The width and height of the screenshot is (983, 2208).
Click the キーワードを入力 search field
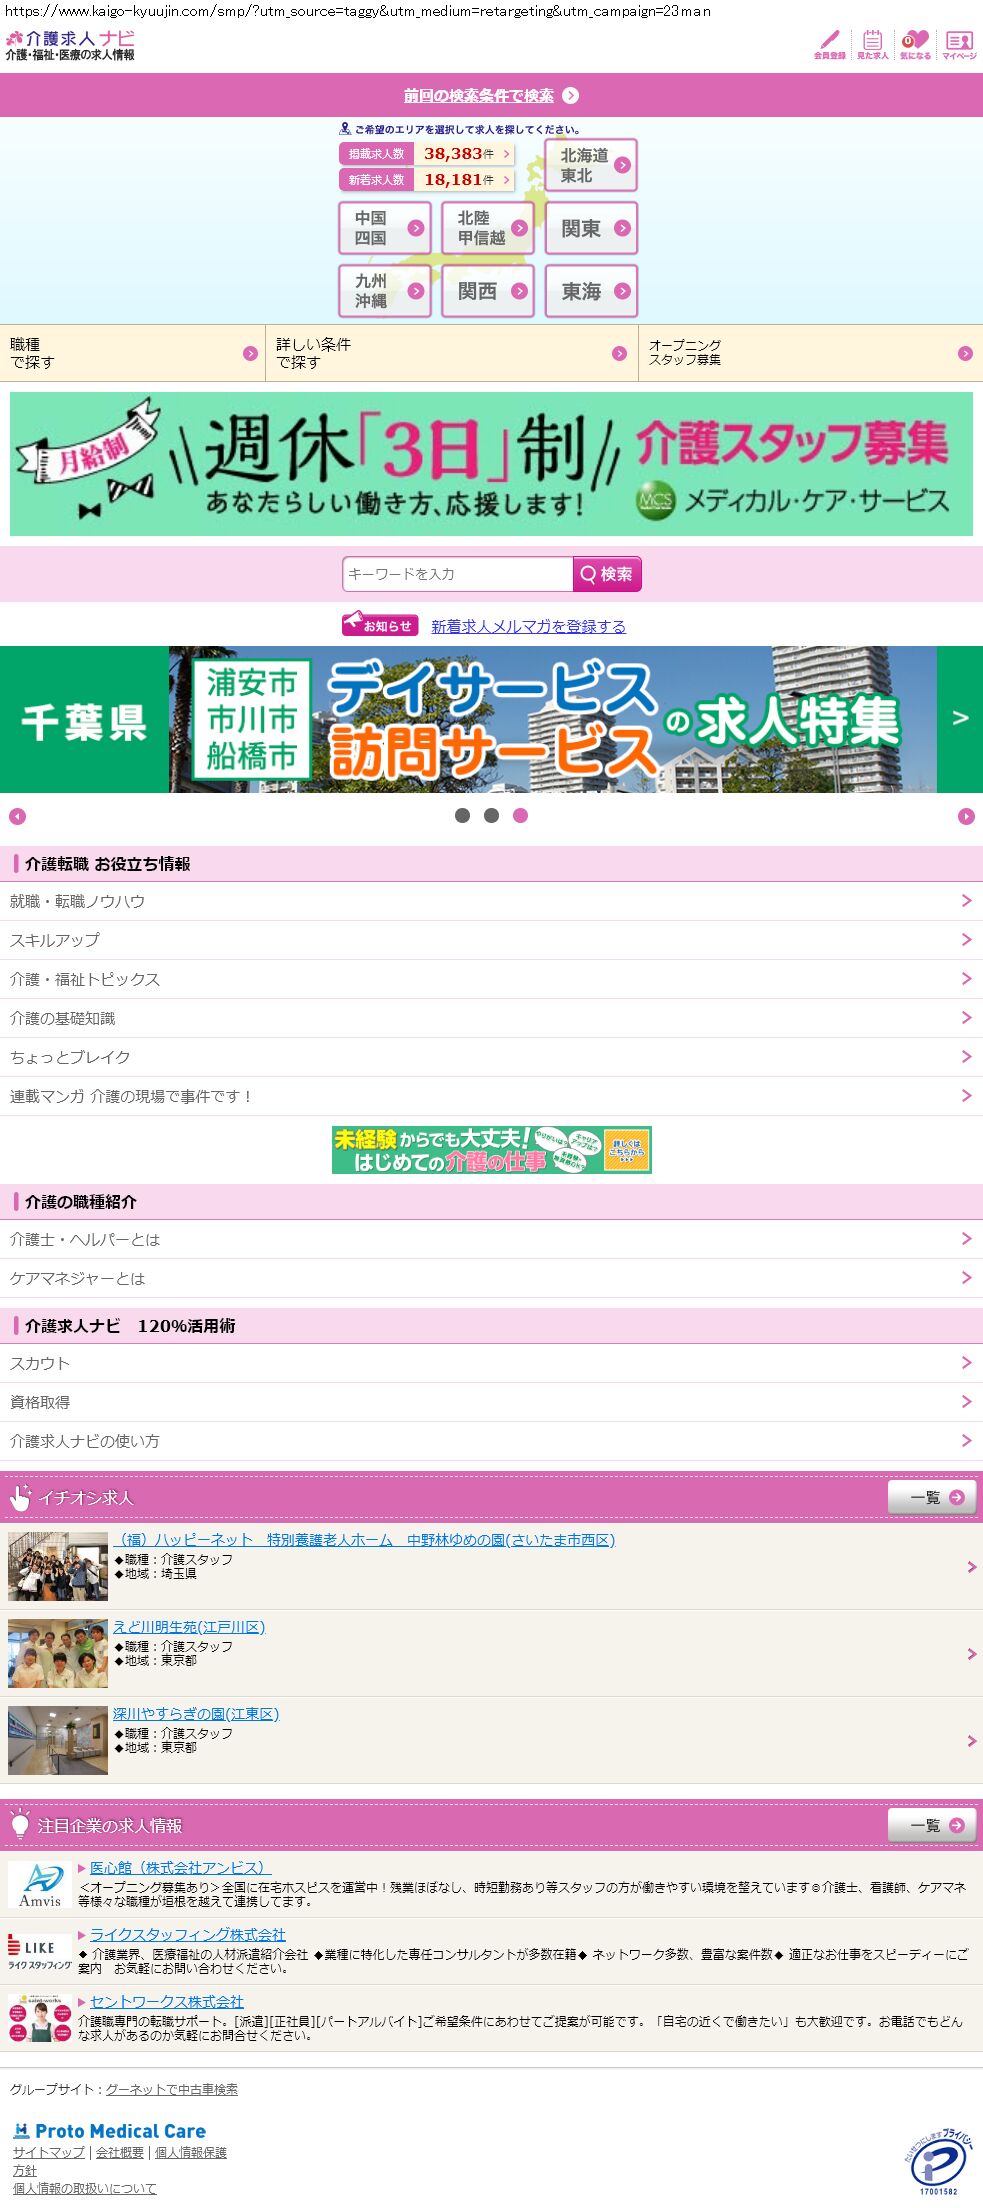pyautogui.click(x=458, y=574)
